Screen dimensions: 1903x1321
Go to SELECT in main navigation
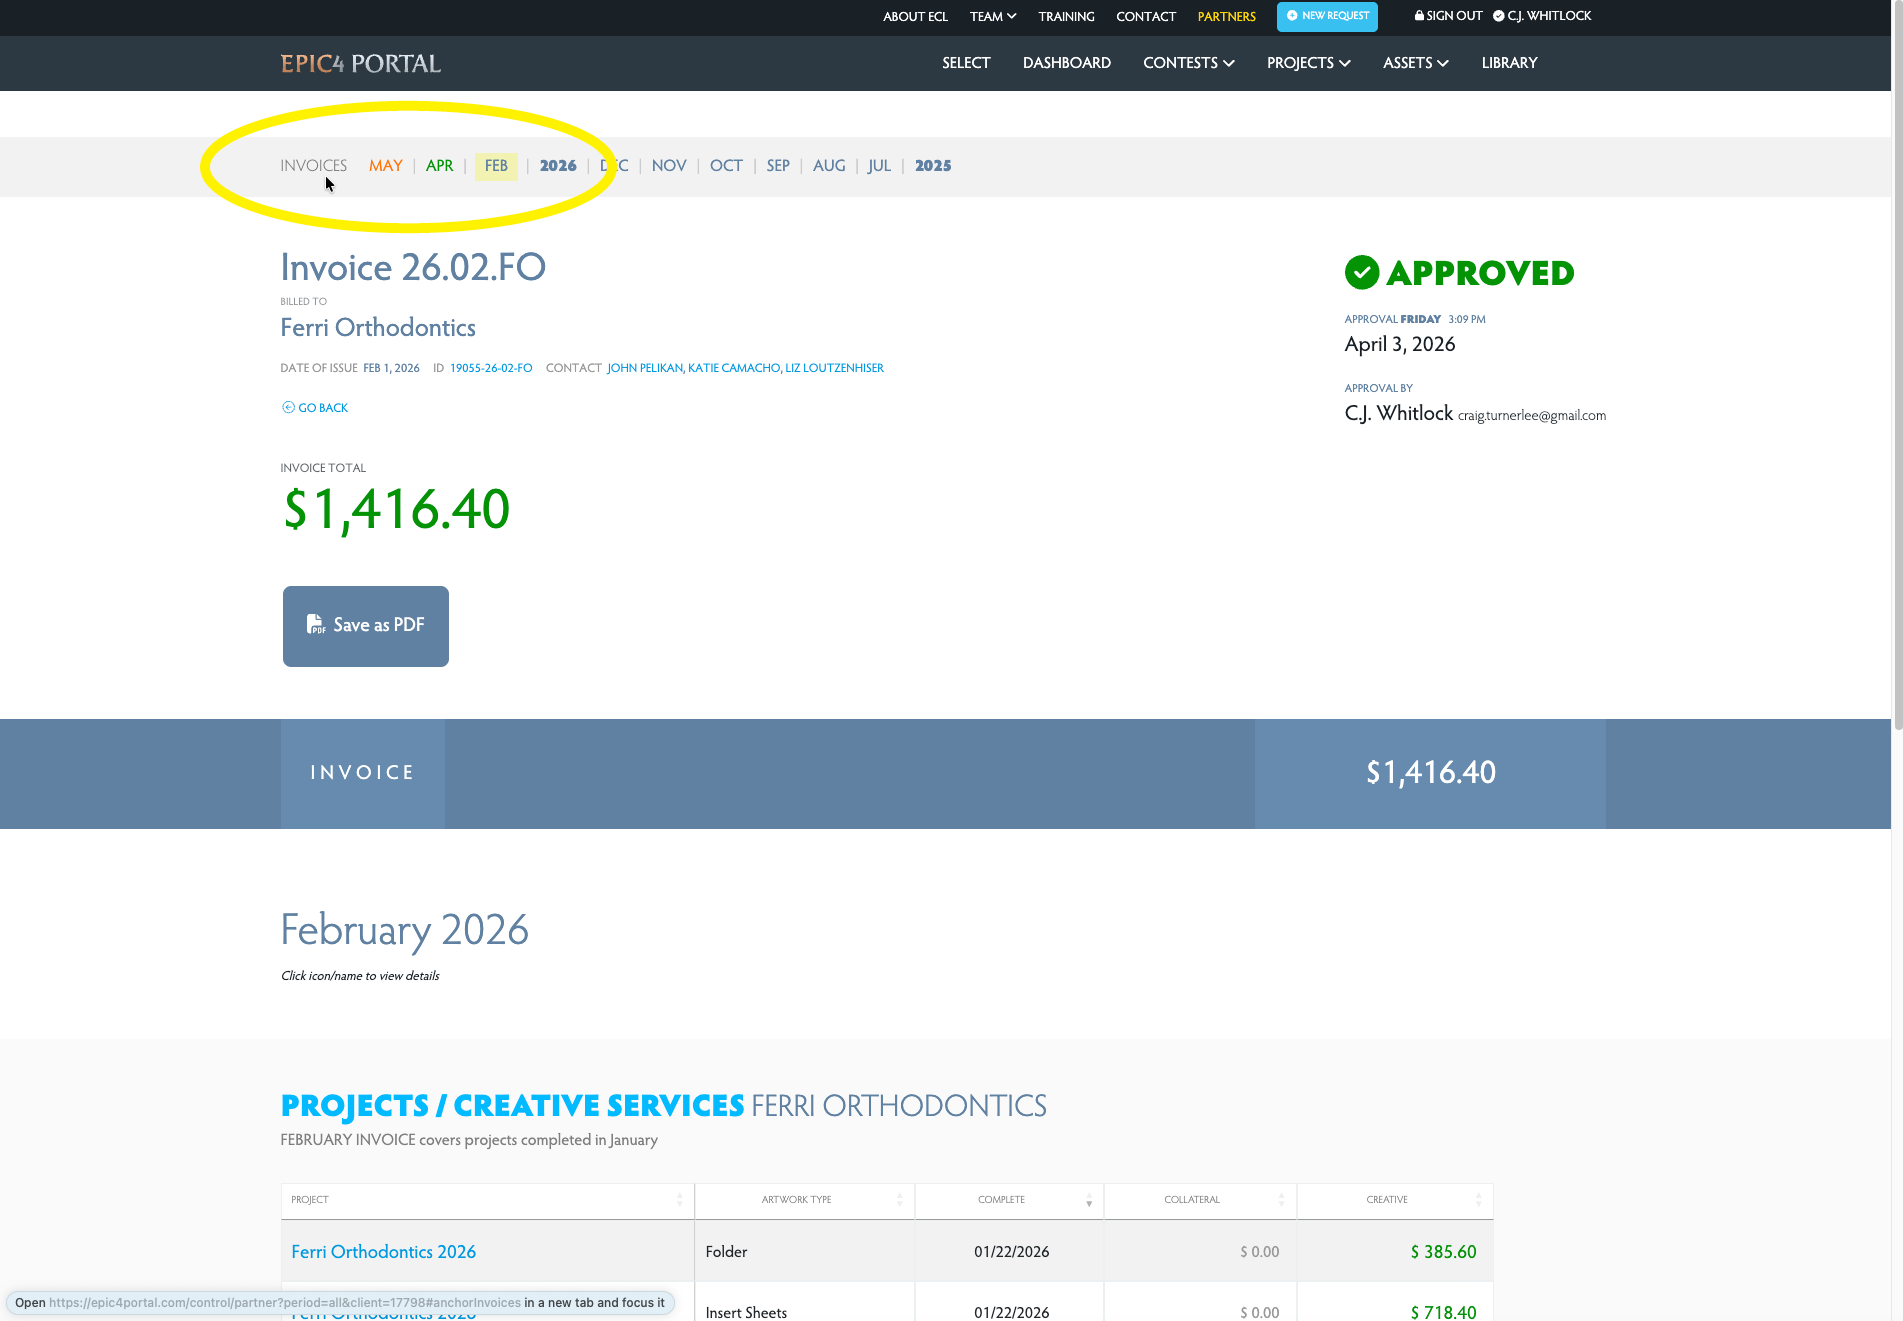[966, 63]
